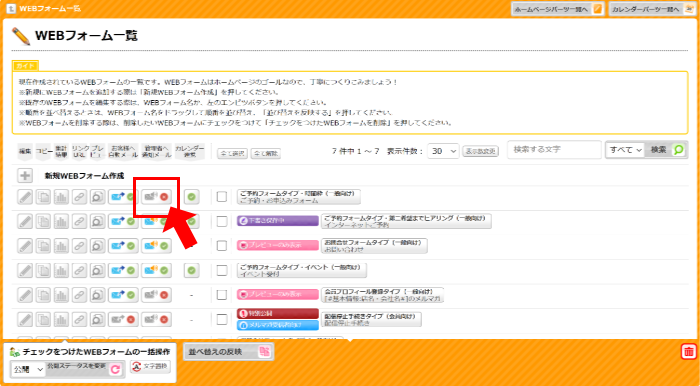The height and width of the screenshot is (386, 700).
Task: Go to ホームページパーツ一覧へ
Action: pos(558,9)
